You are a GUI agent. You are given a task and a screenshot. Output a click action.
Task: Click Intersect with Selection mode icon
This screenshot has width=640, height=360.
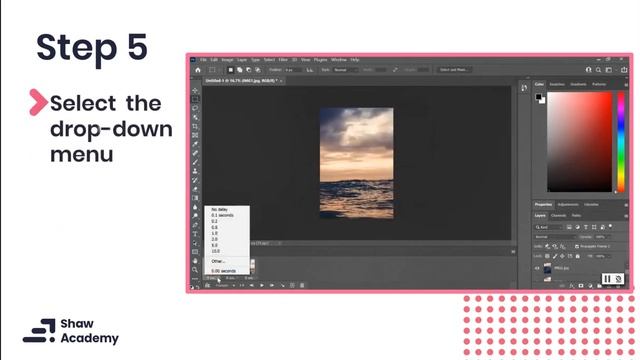click(258, 70)
